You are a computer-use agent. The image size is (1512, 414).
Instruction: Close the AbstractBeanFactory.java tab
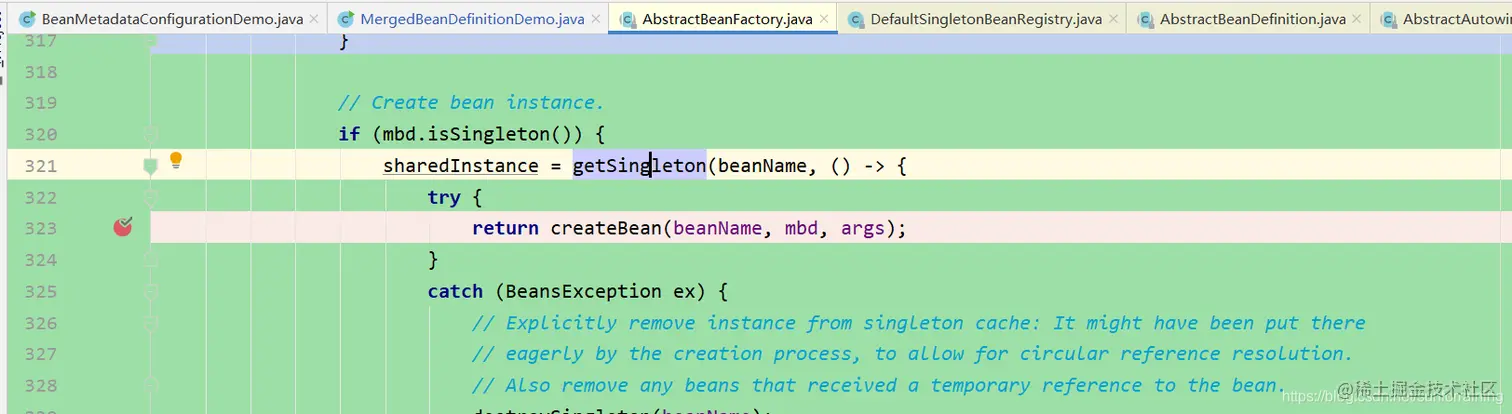823,19
